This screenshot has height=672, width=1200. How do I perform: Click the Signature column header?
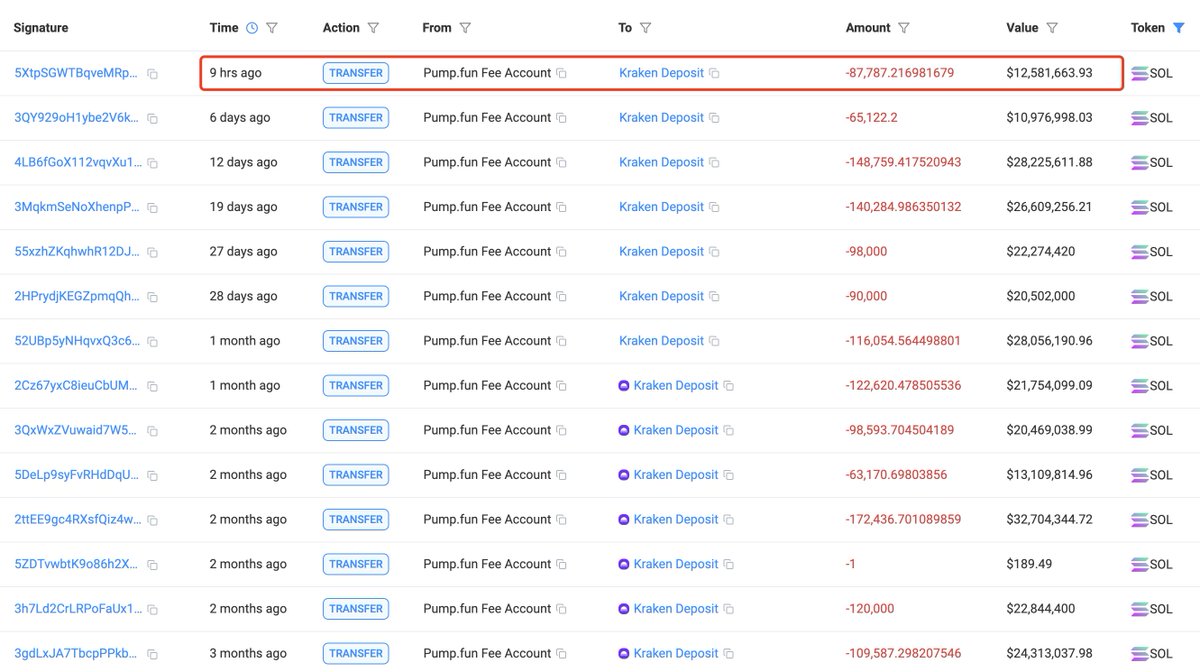(41, 28)
